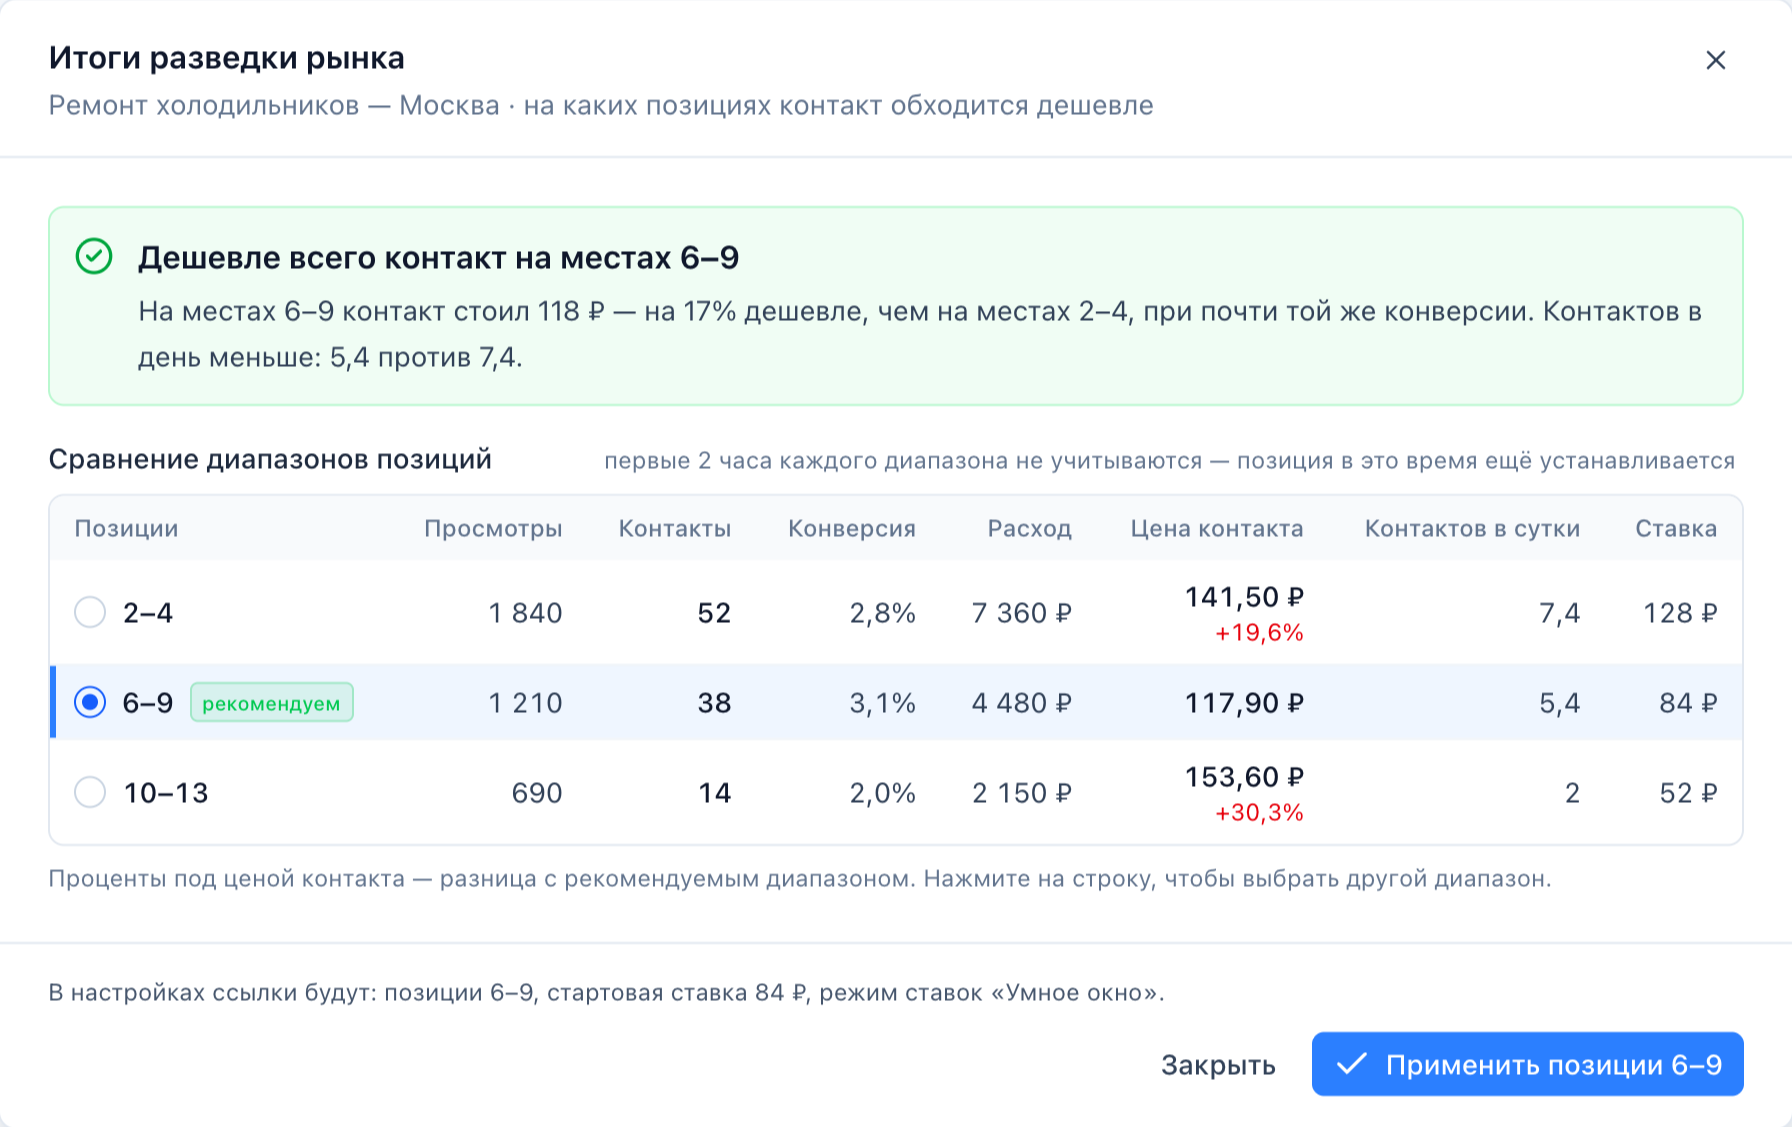Click the 117,90 ₽ contact price
Viewport: 1792px width, 1127px height.
point(1244,703)
